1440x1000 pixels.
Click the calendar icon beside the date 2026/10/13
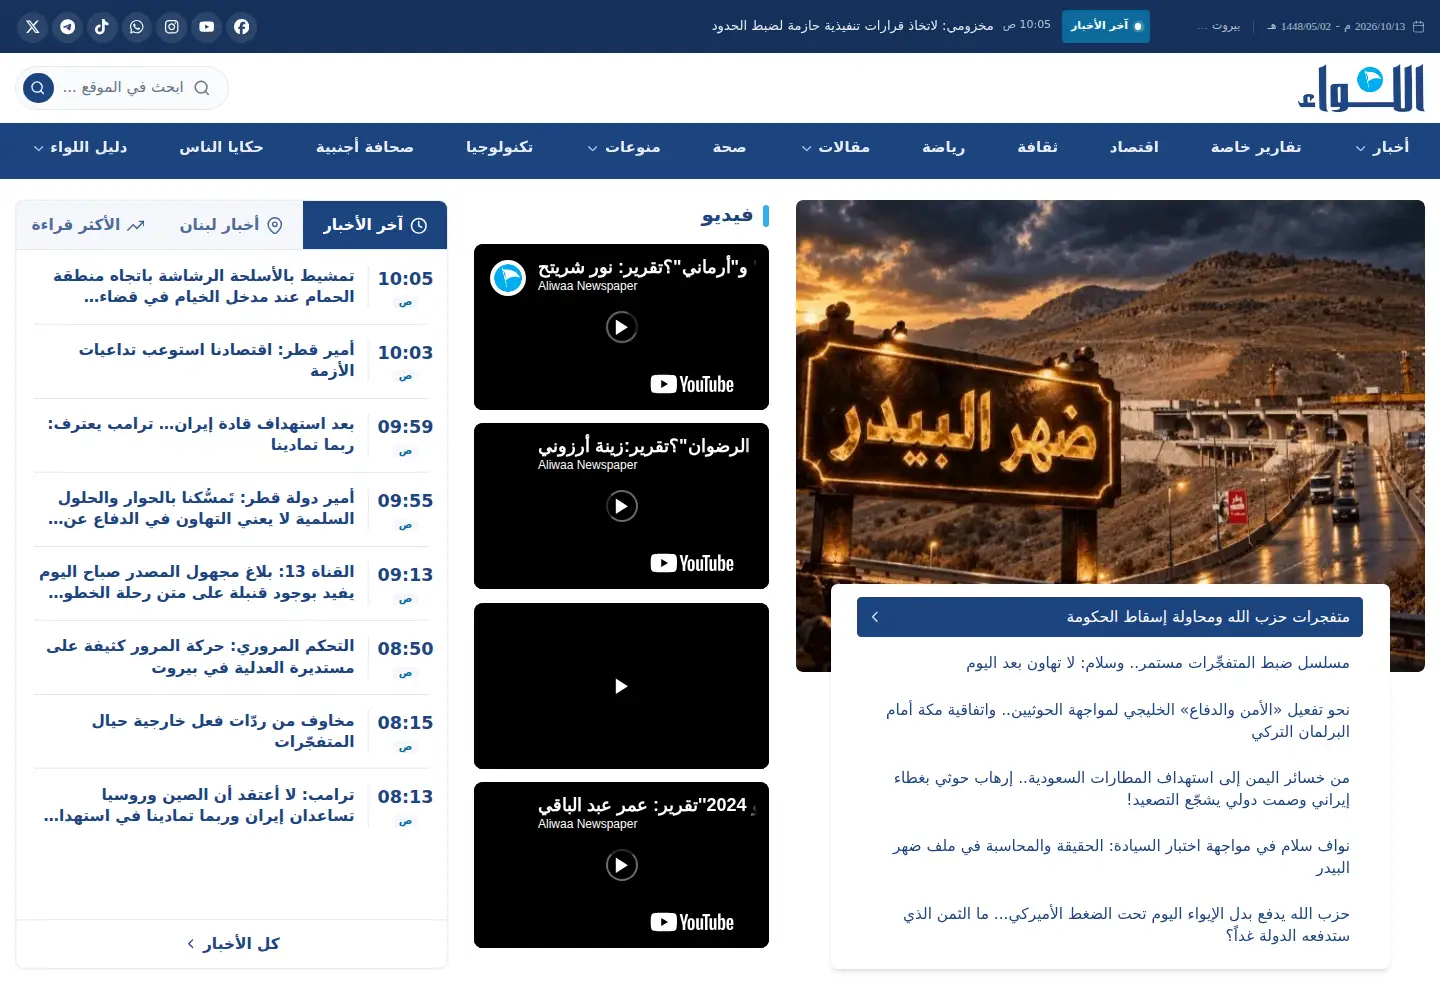(x=1418, y=27)
